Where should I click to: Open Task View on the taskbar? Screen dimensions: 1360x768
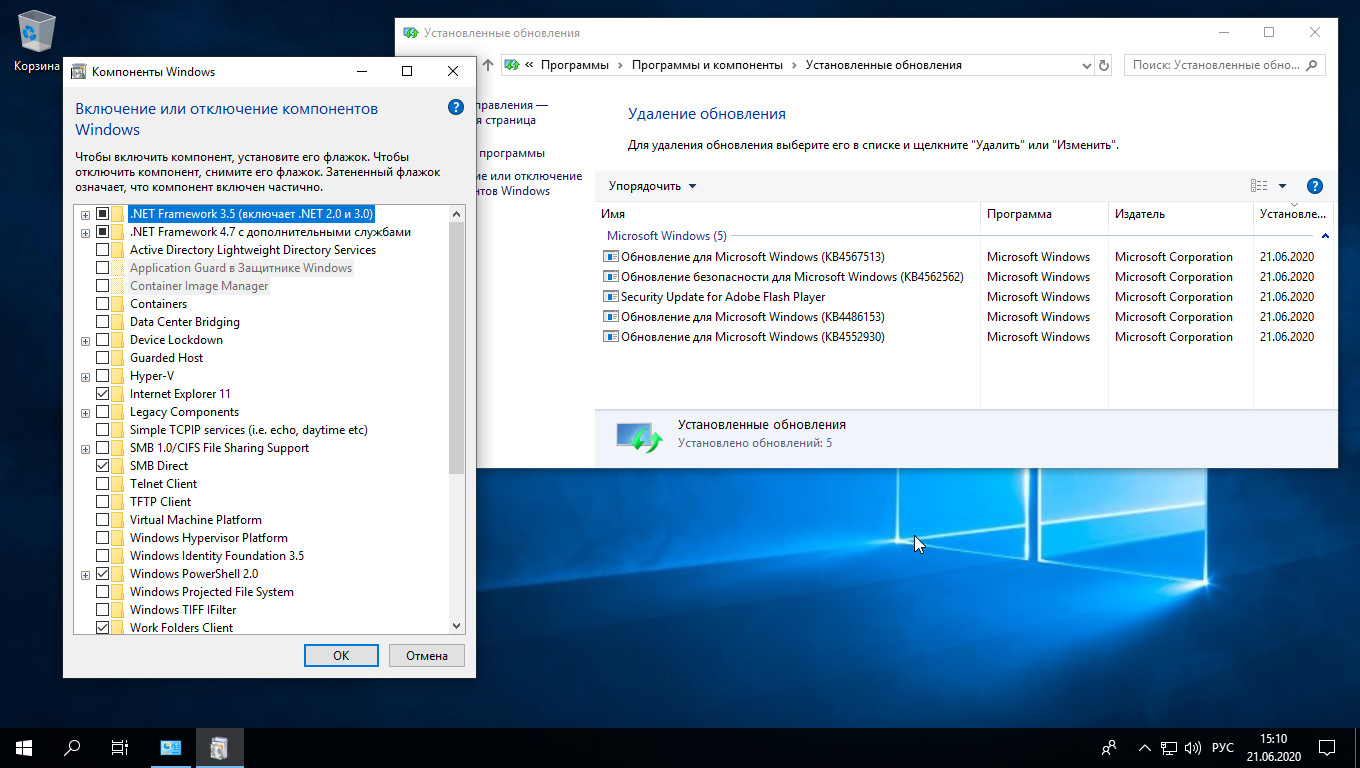pos(120,747)
